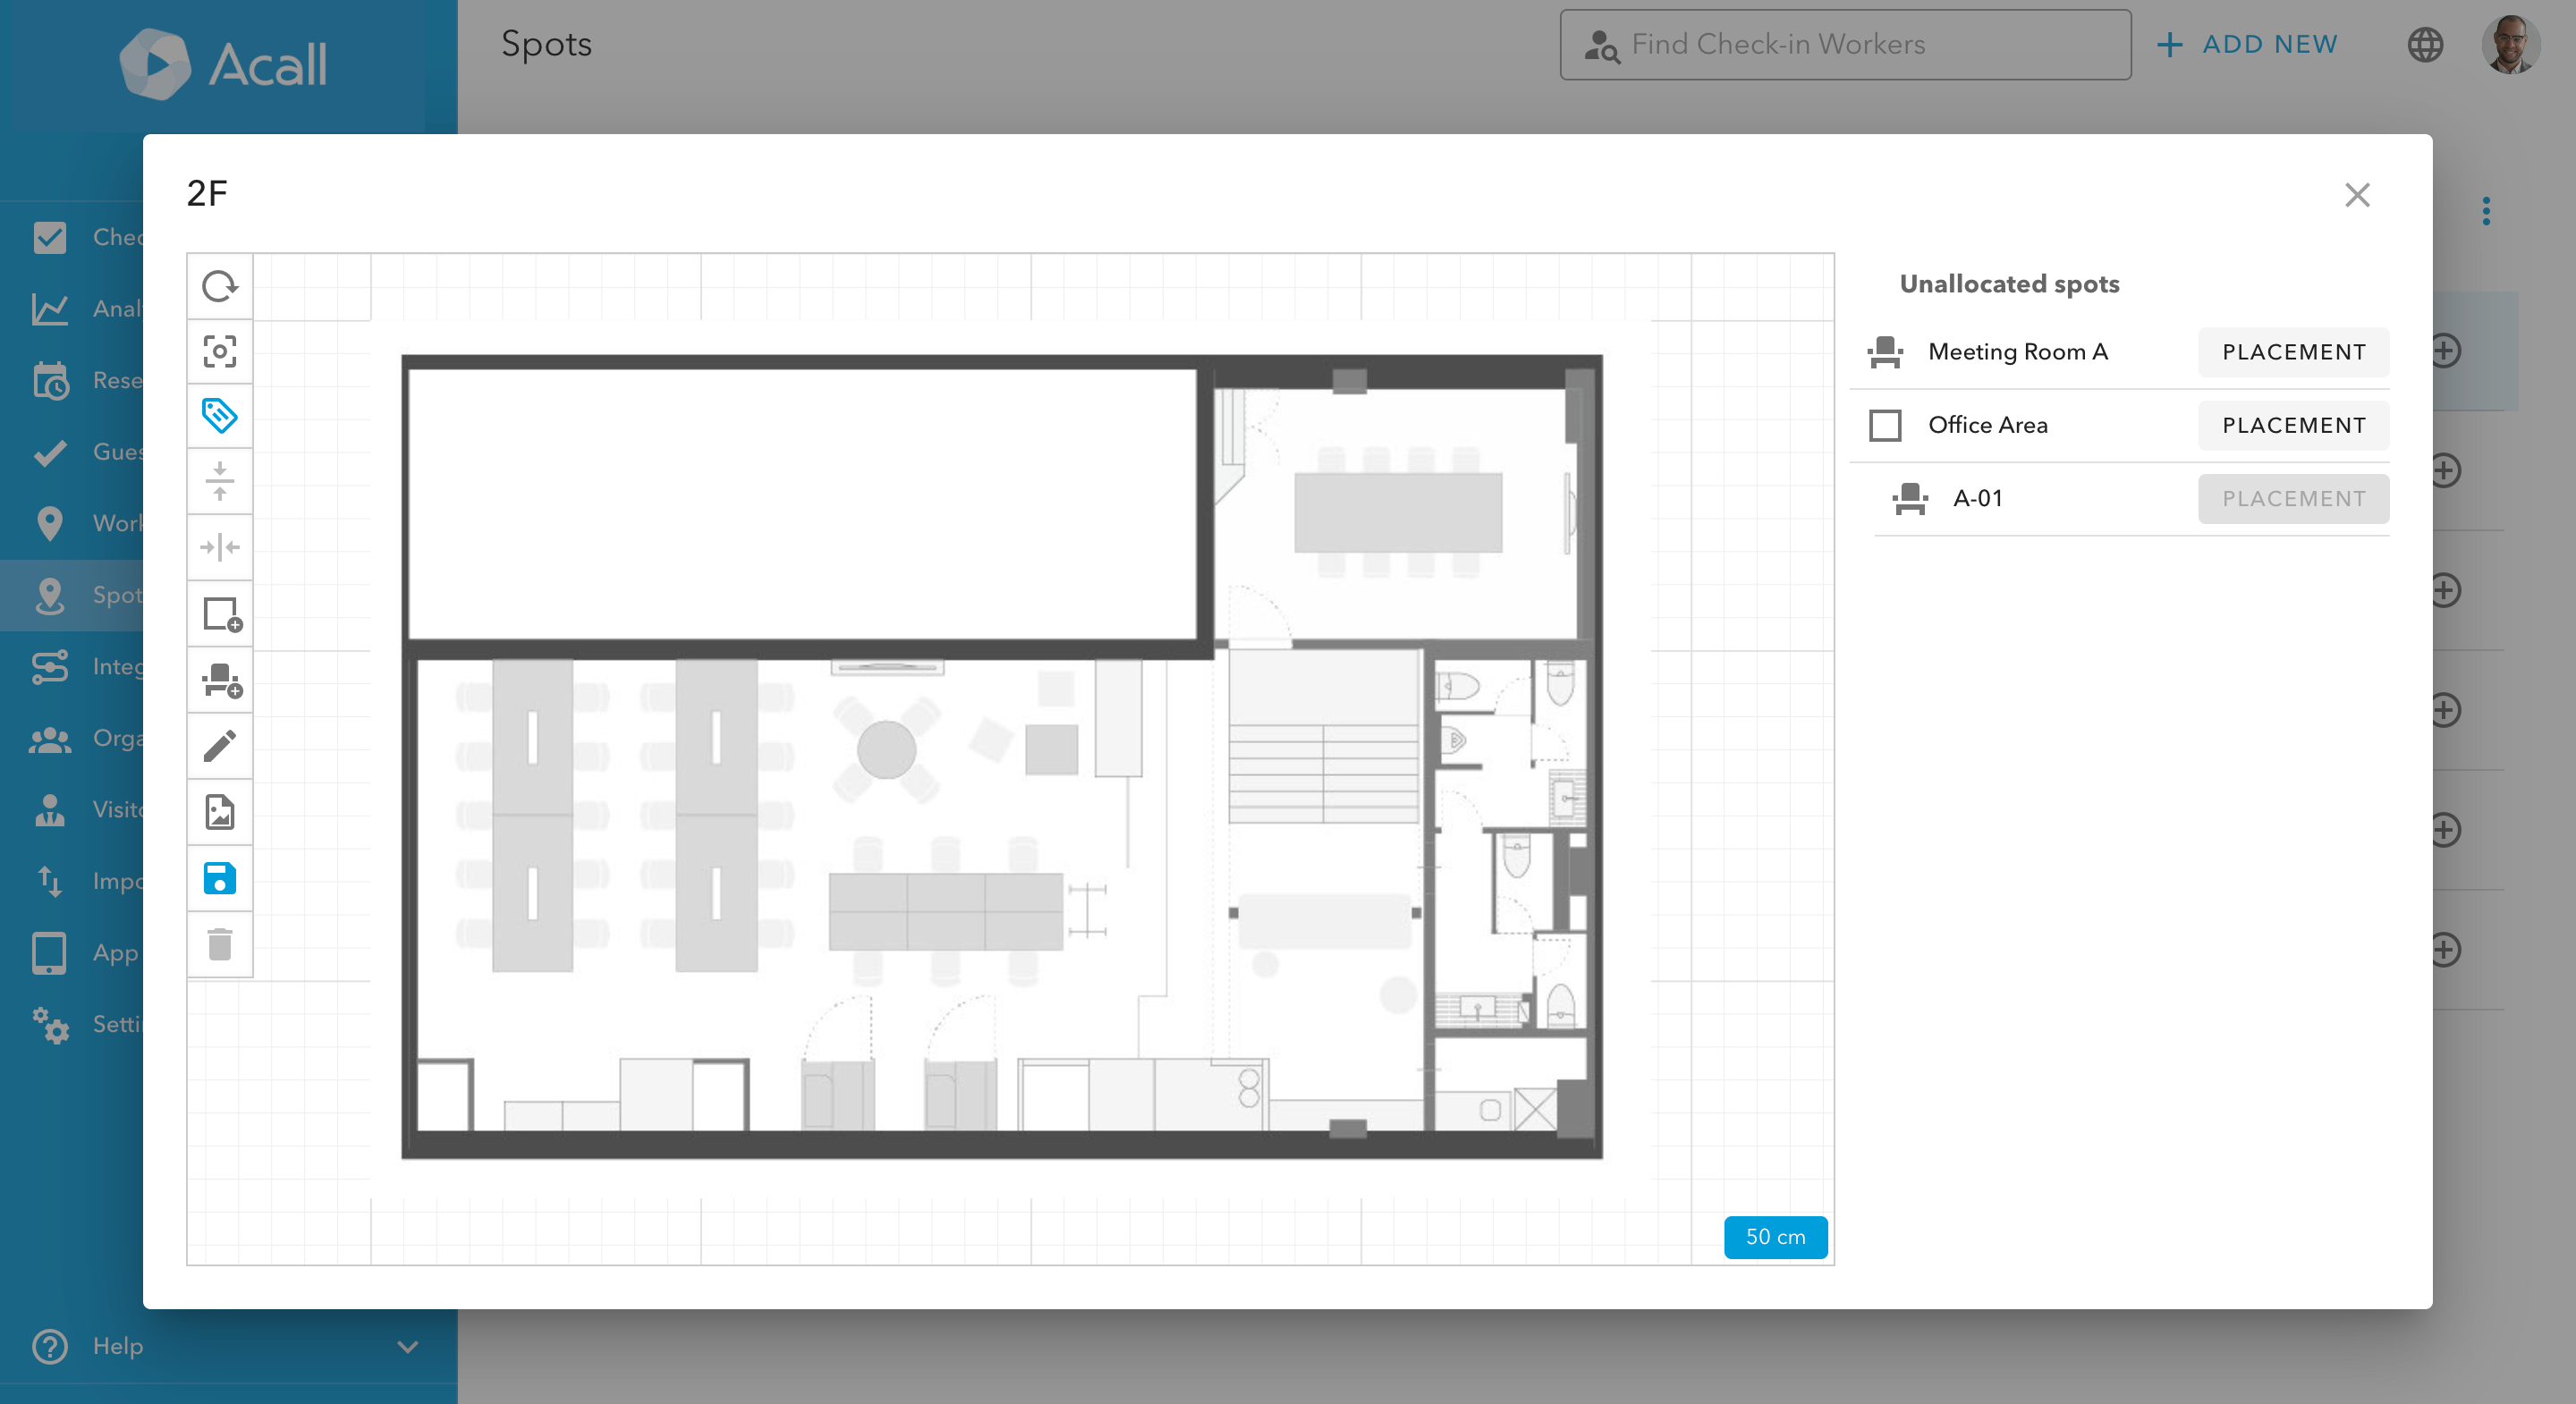
Task: Open the language globe menu
Action: tap(2424, 44)
